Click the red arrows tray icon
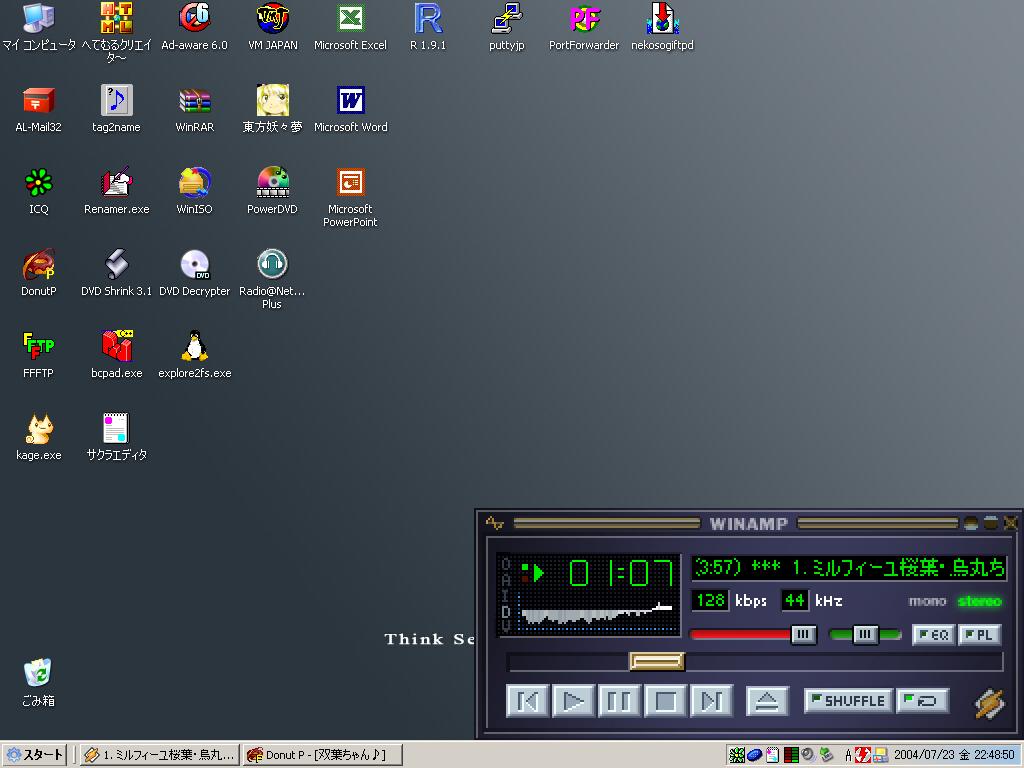 pyautogui.click(x=863, y=755)
